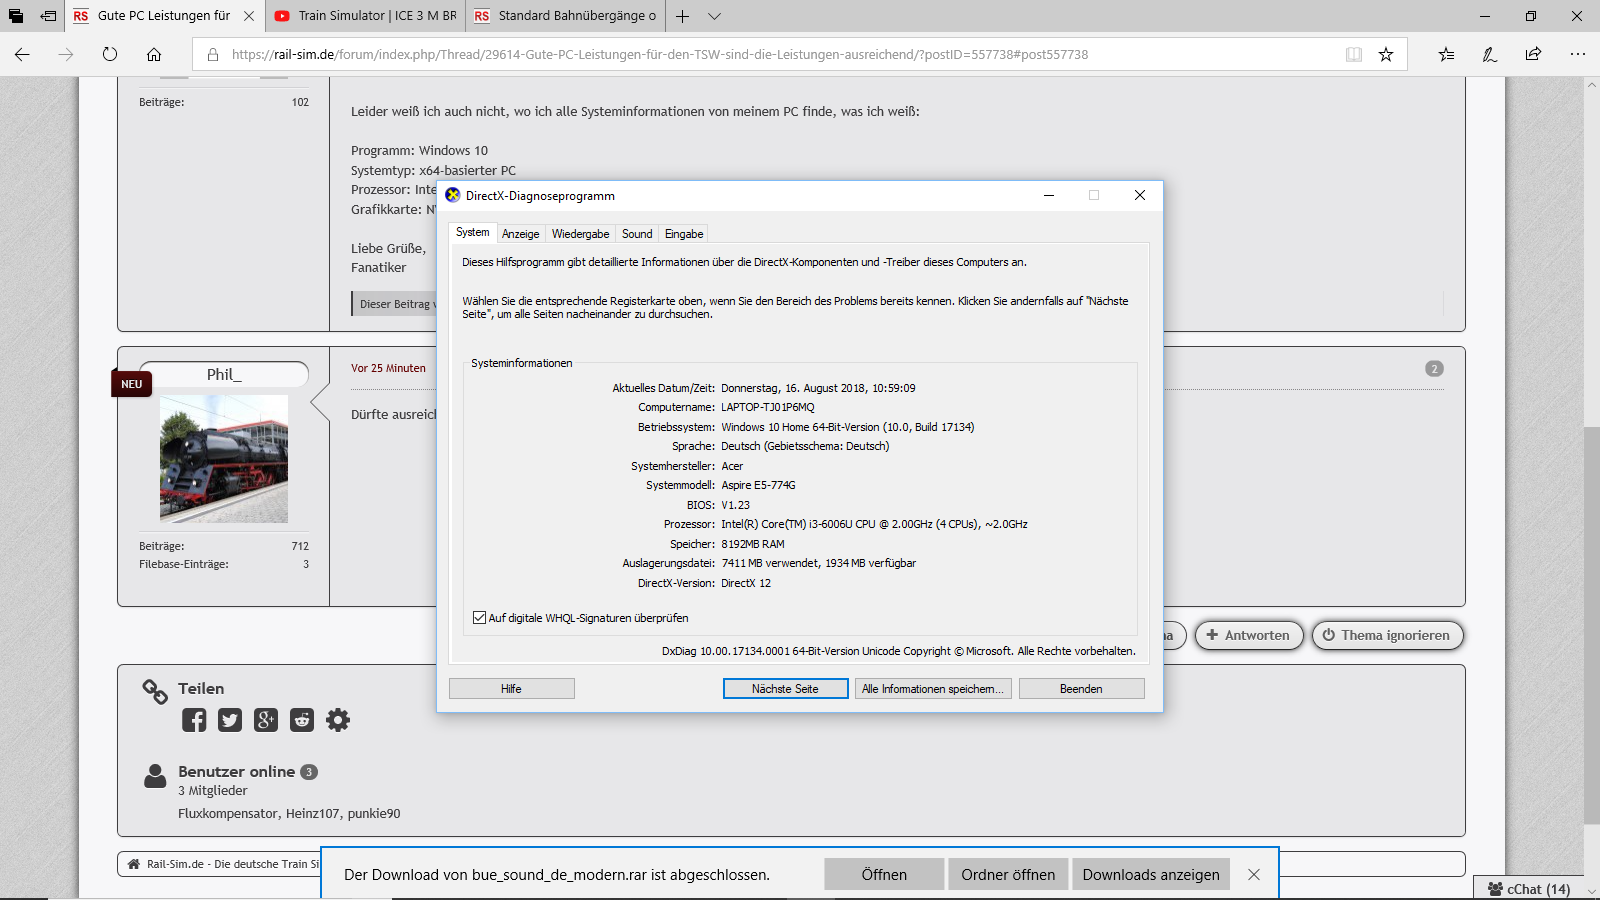Close the DirectX-Diagnoseprogramm window
This screenshot has width=1600, height=900.
tap(1140, 195)
